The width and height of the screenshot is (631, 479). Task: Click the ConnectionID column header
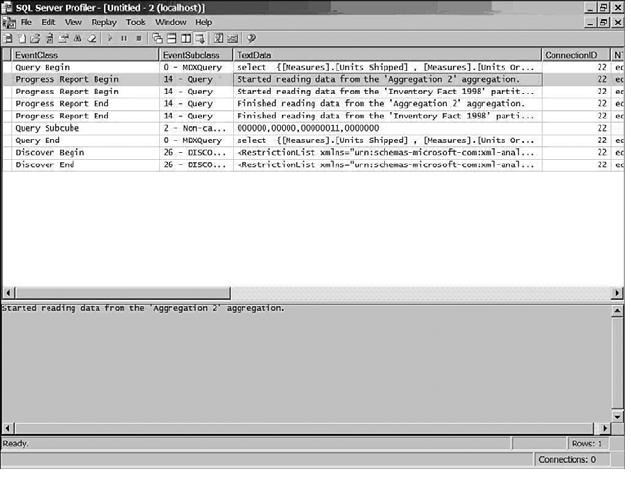coord(576,55)
